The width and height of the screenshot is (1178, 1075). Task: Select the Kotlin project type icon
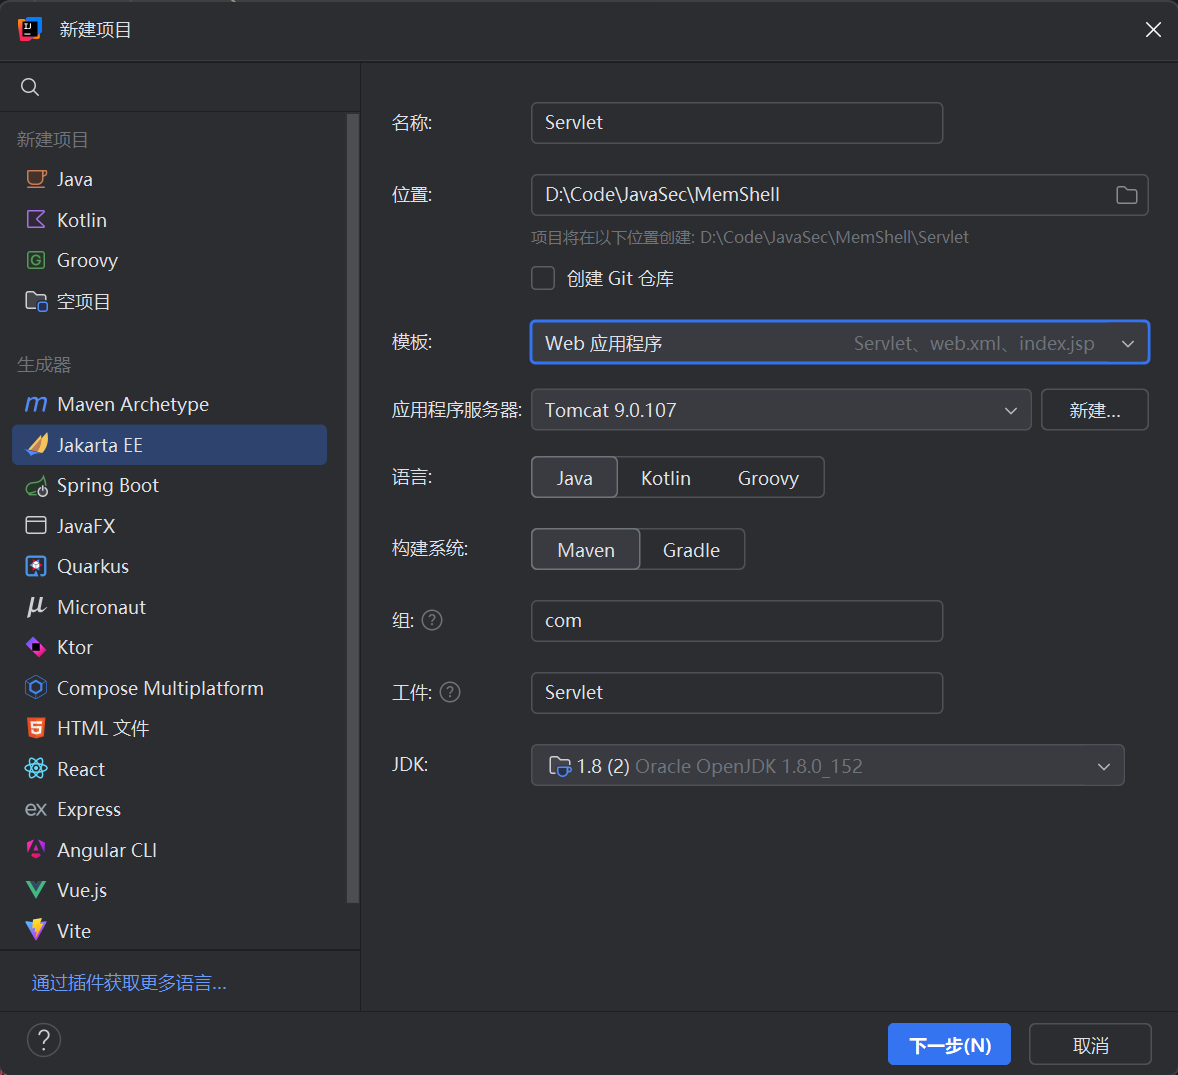point(36,220)
